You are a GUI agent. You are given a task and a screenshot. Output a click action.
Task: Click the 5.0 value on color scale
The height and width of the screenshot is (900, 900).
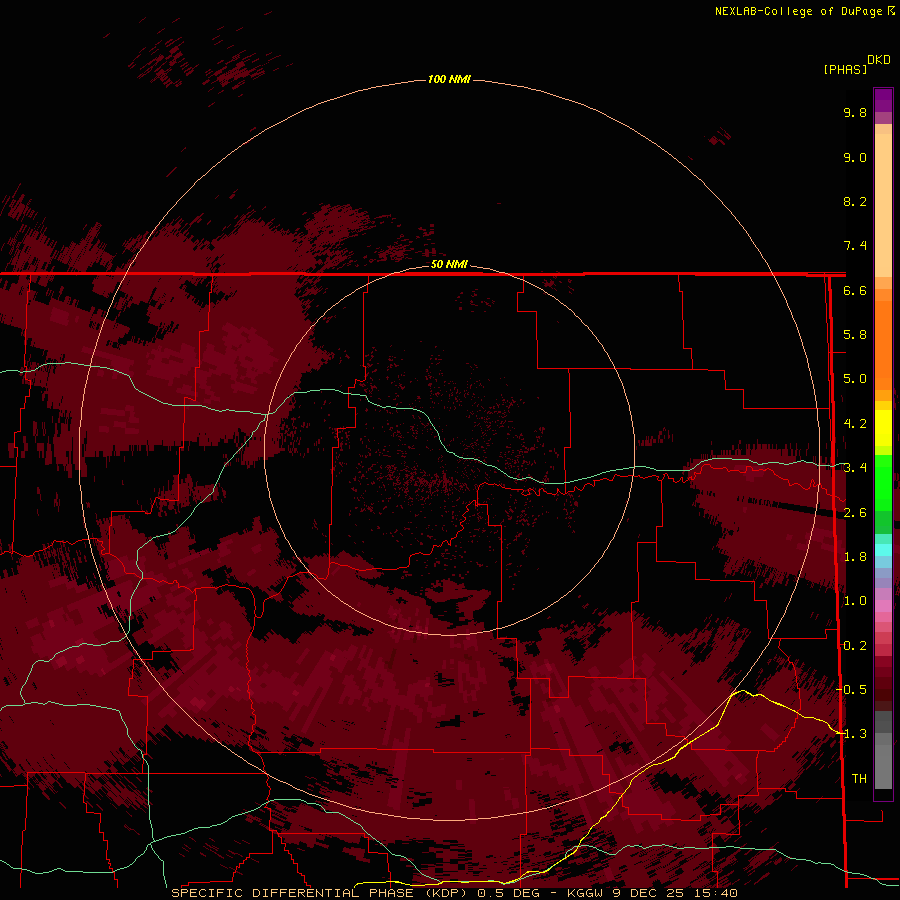point(855,379)
